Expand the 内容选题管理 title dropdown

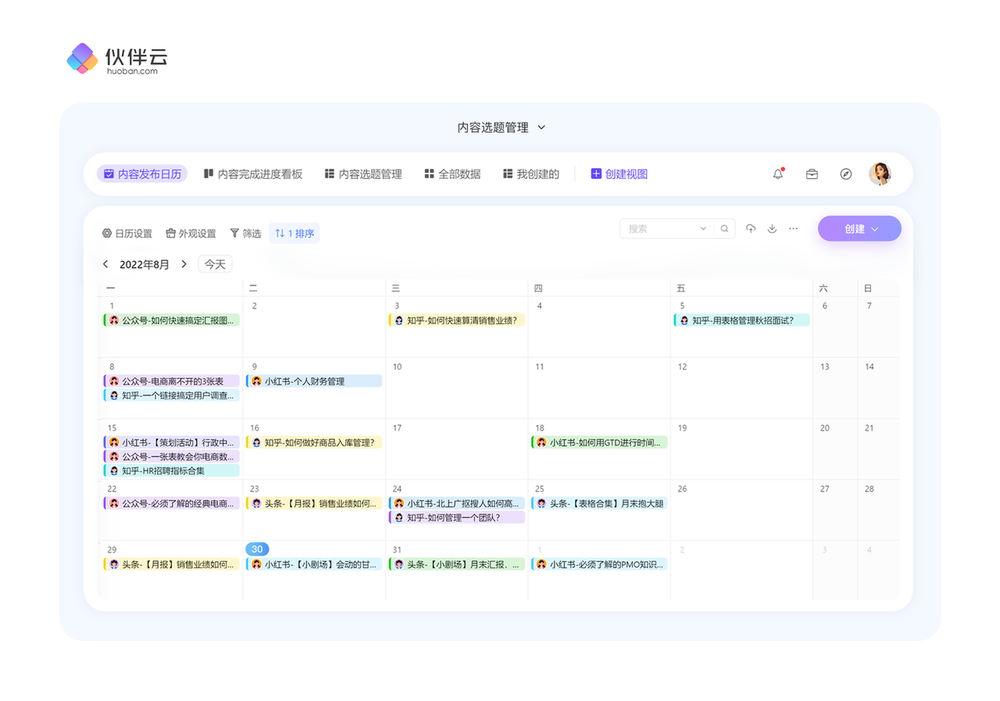click(542, 127)
